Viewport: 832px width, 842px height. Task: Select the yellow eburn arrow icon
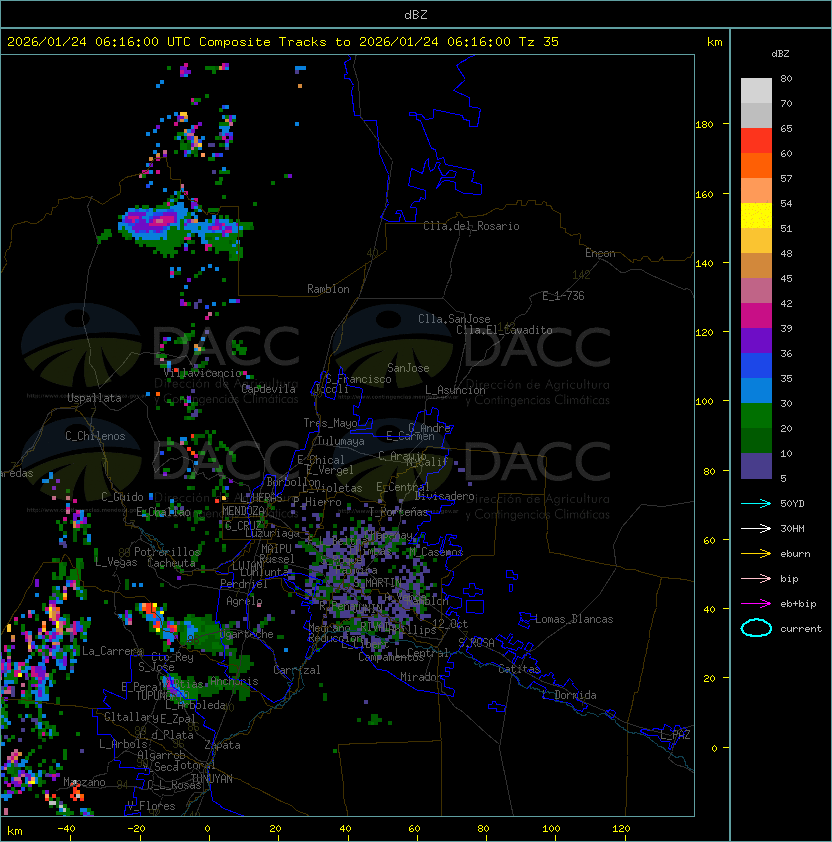(x=756, y=553)
